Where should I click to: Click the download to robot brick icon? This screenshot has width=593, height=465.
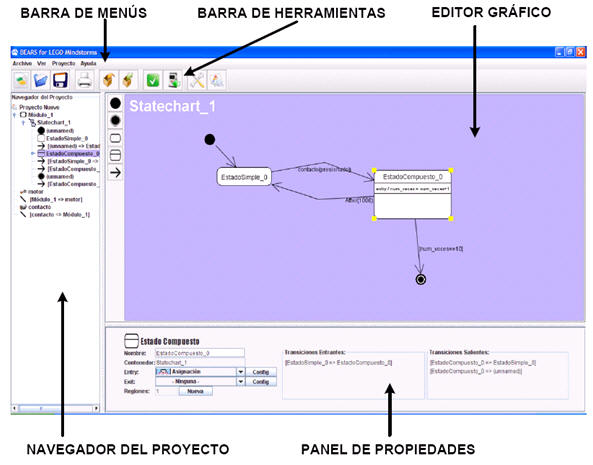click(x=174, y=80)
